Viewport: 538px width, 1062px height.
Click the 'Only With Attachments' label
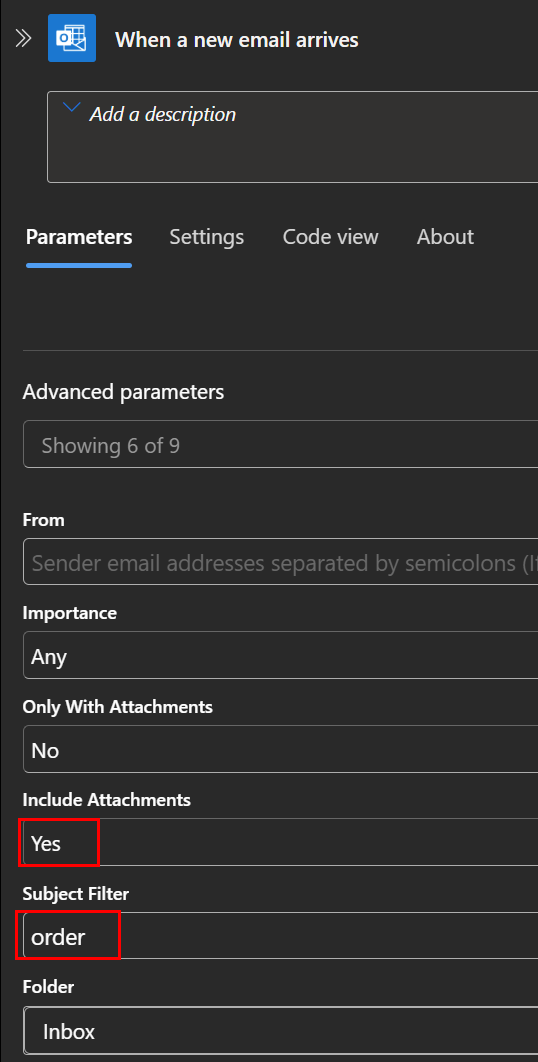coord(118,707)
